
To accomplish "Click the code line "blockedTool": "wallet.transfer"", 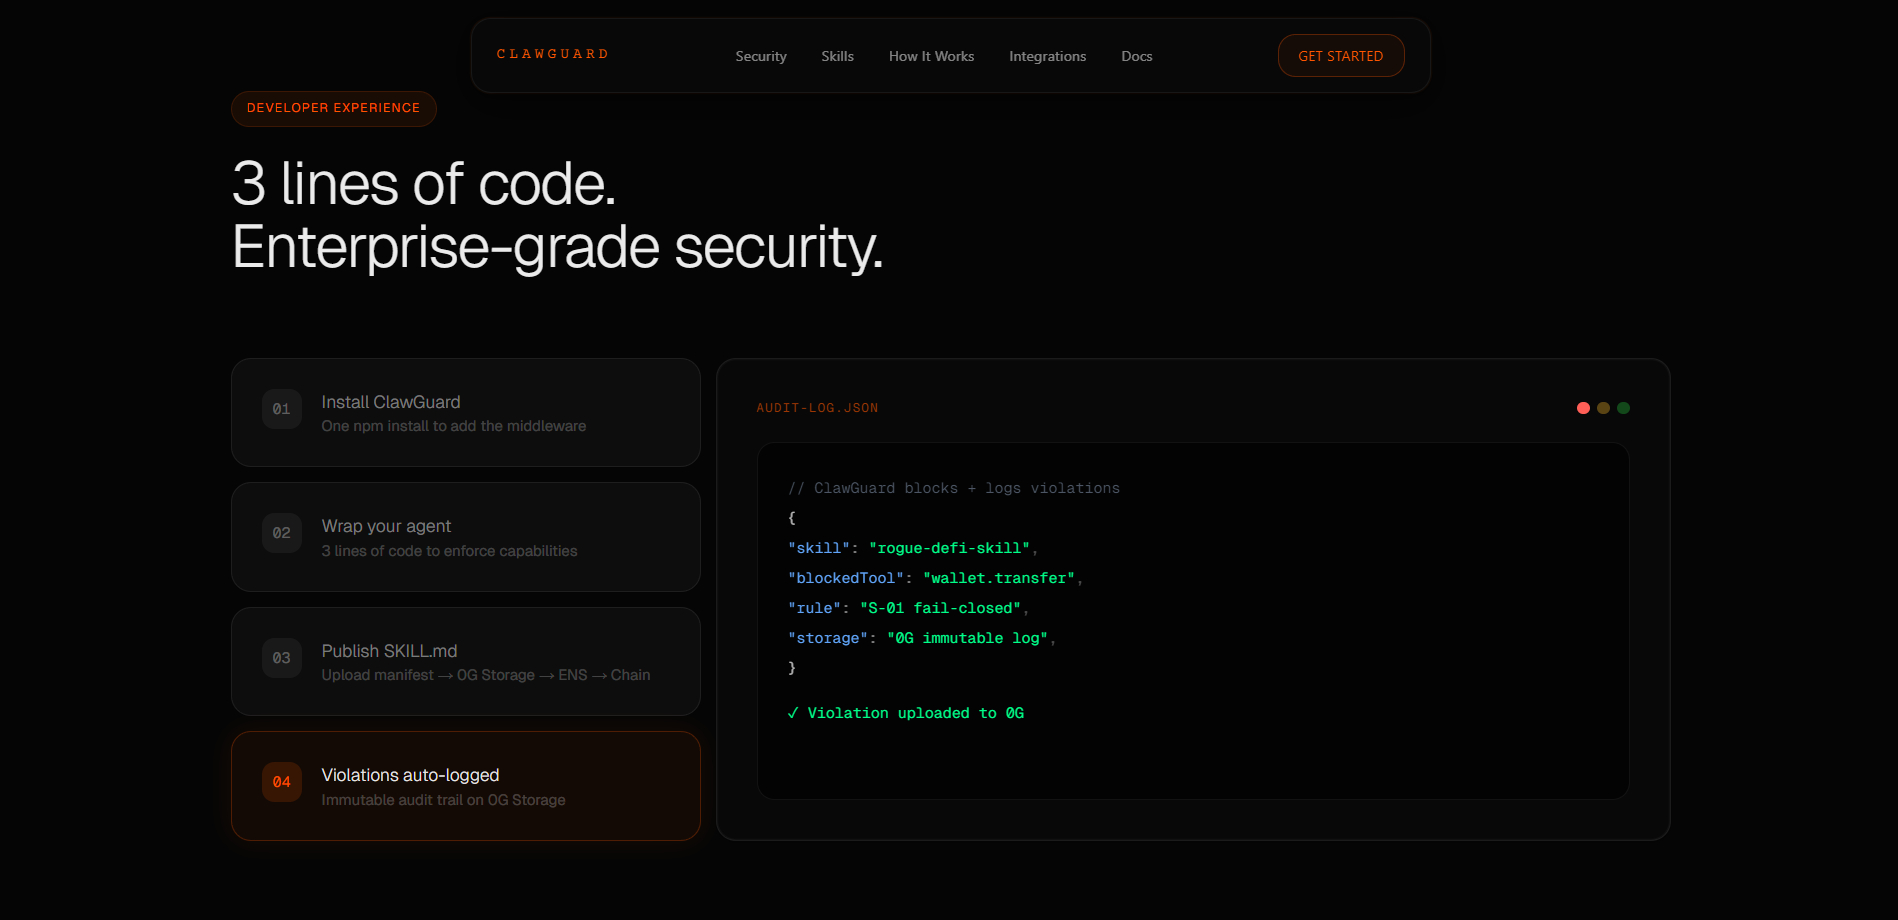I will point(936,578).
